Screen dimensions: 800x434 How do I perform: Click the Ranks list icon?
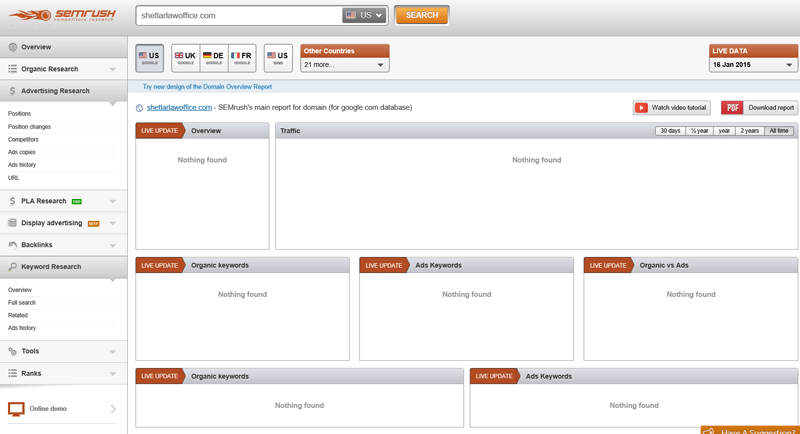(12, 373)
